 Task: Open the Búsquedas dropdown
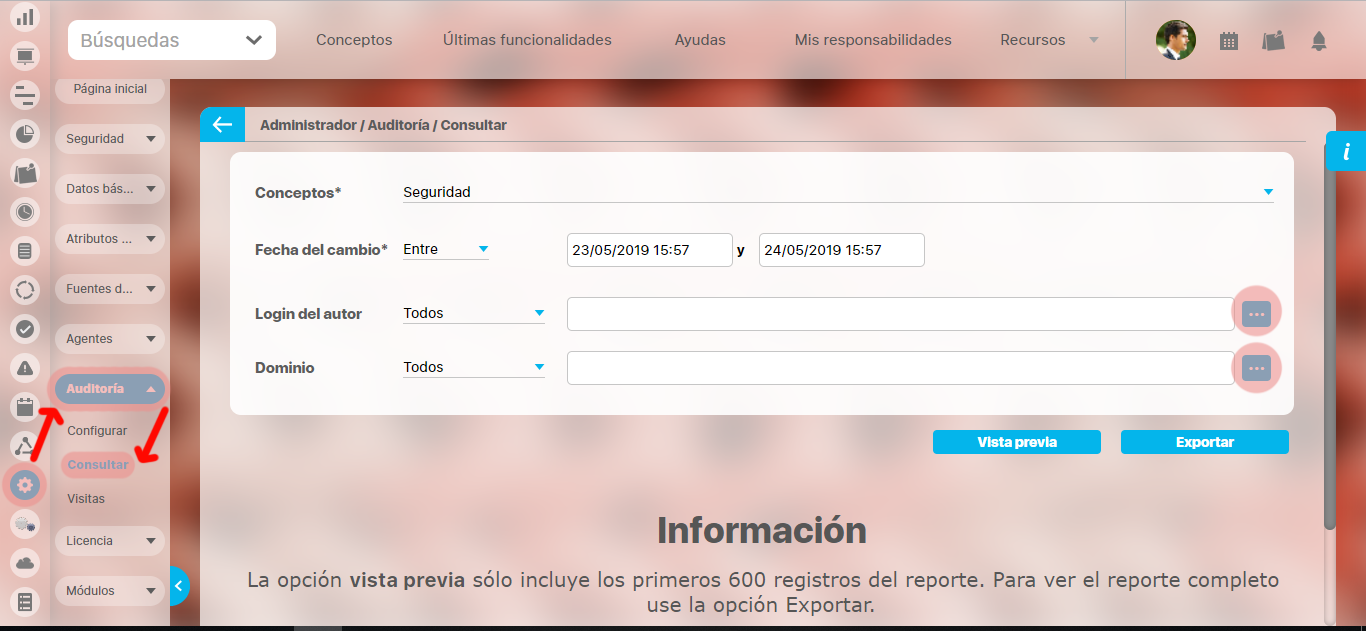coord(172,41)
